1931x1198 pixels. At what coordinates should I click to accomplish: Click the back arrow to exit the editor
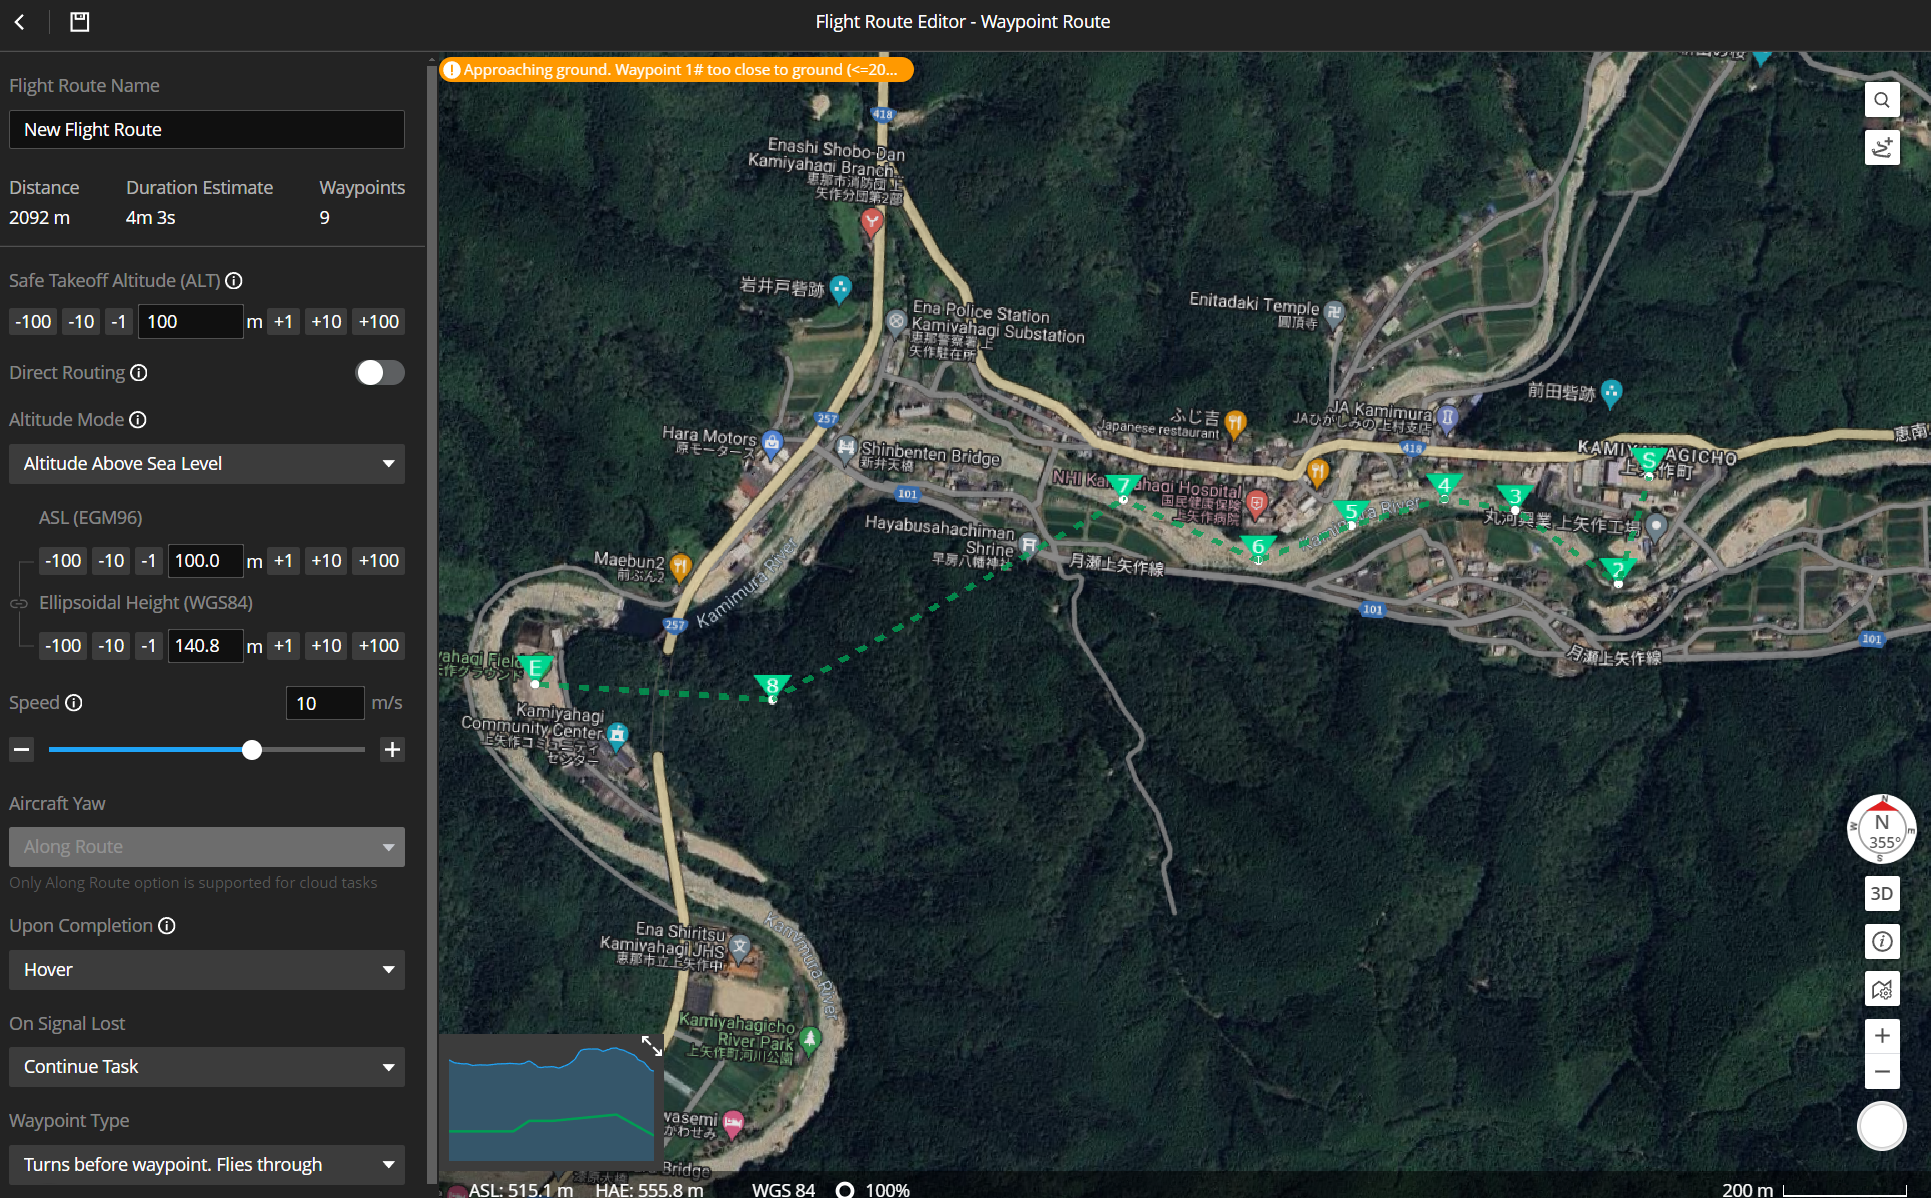coord(20,21)
